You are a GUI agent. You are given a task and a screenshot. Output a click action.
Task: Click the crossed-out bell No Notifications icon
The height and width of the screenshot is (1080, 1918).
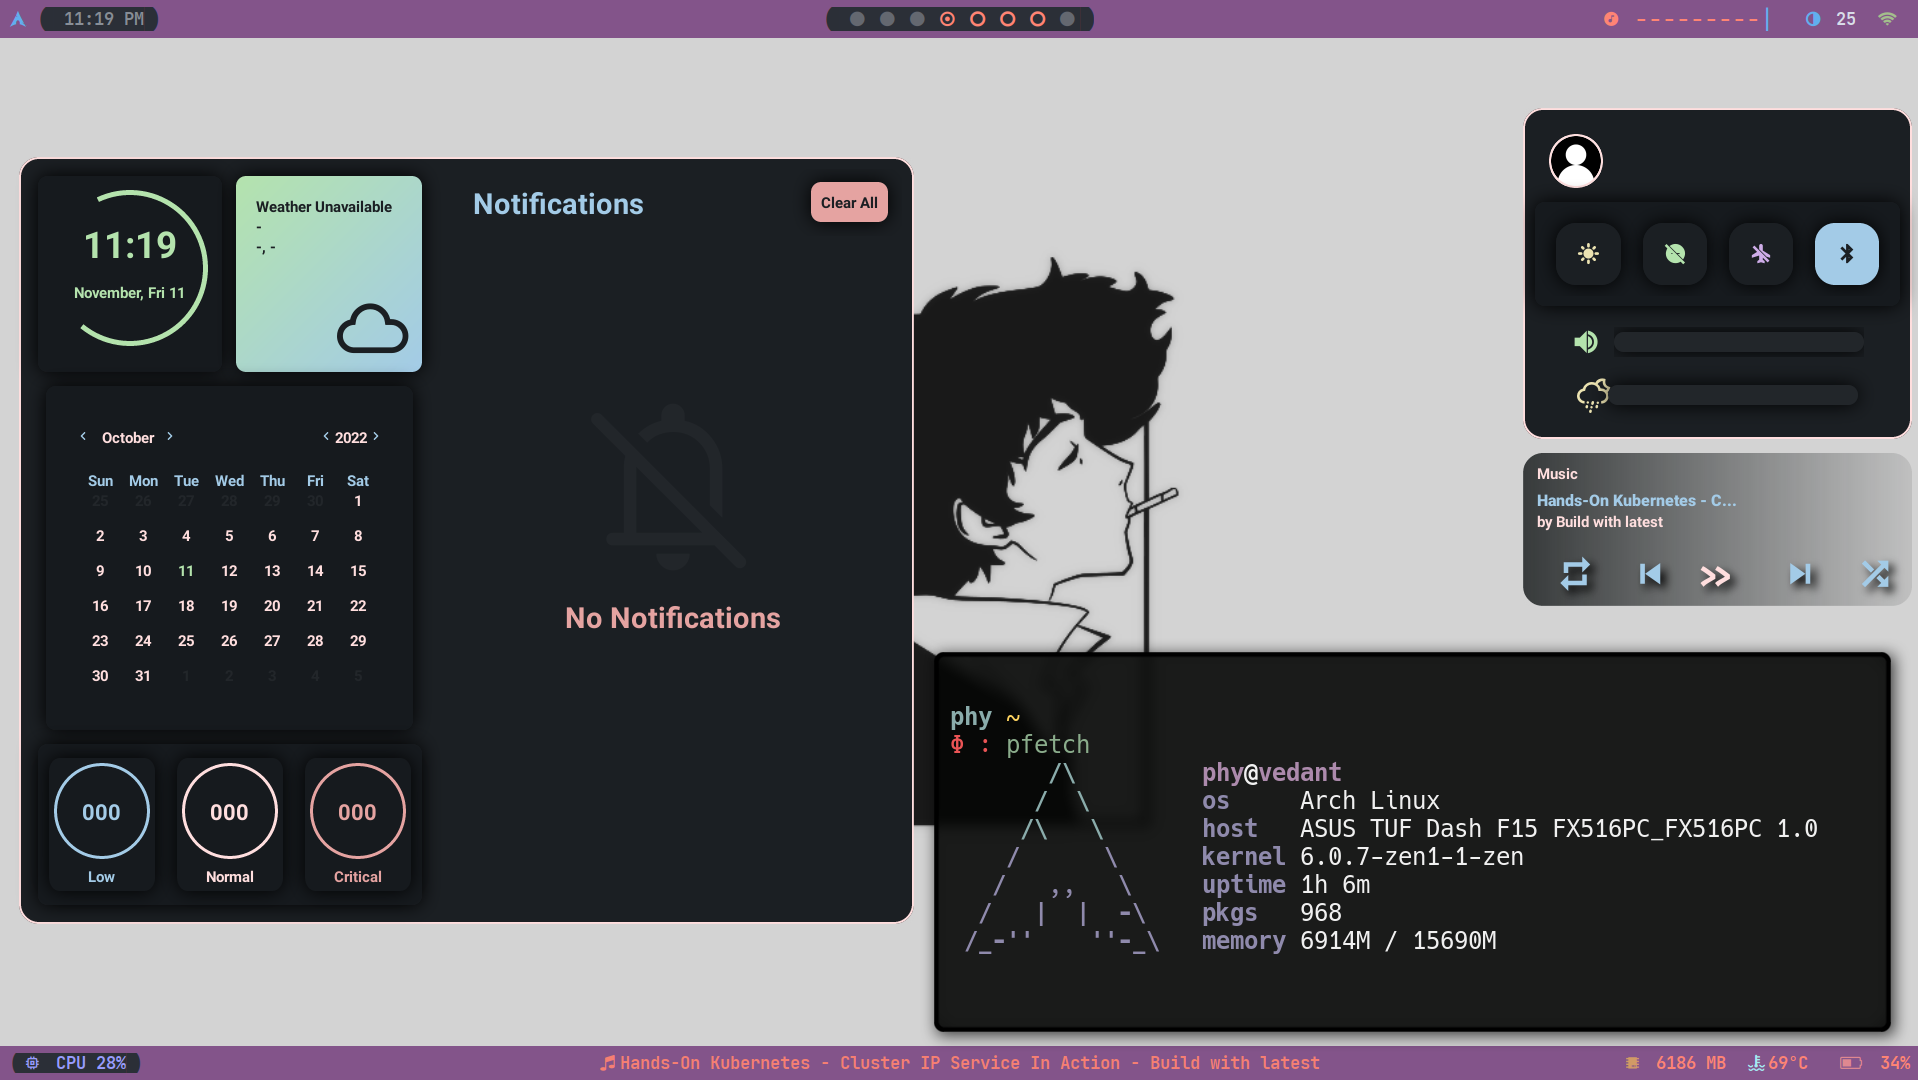[670, 487]
